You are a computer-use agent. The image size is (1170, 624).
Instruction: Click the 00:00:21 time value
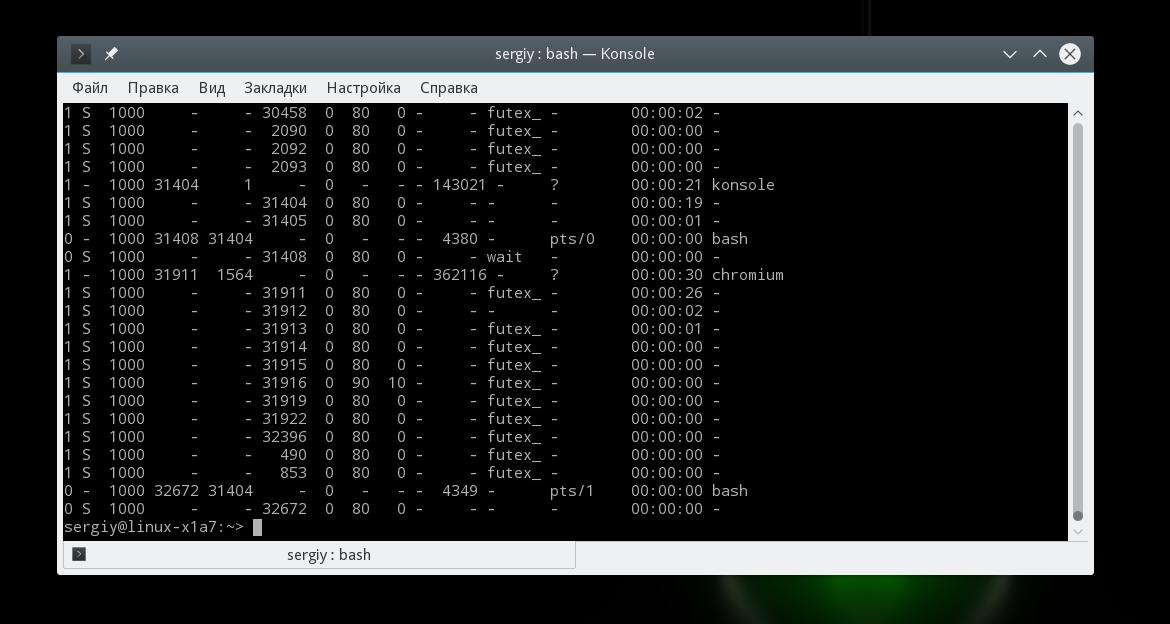tap(667, 185)
